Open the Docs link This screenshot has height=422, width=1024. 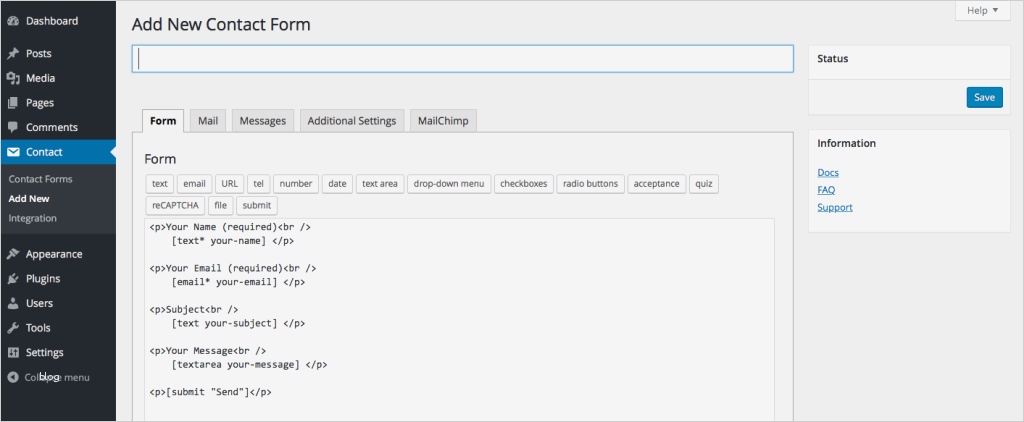pos(828,172)
